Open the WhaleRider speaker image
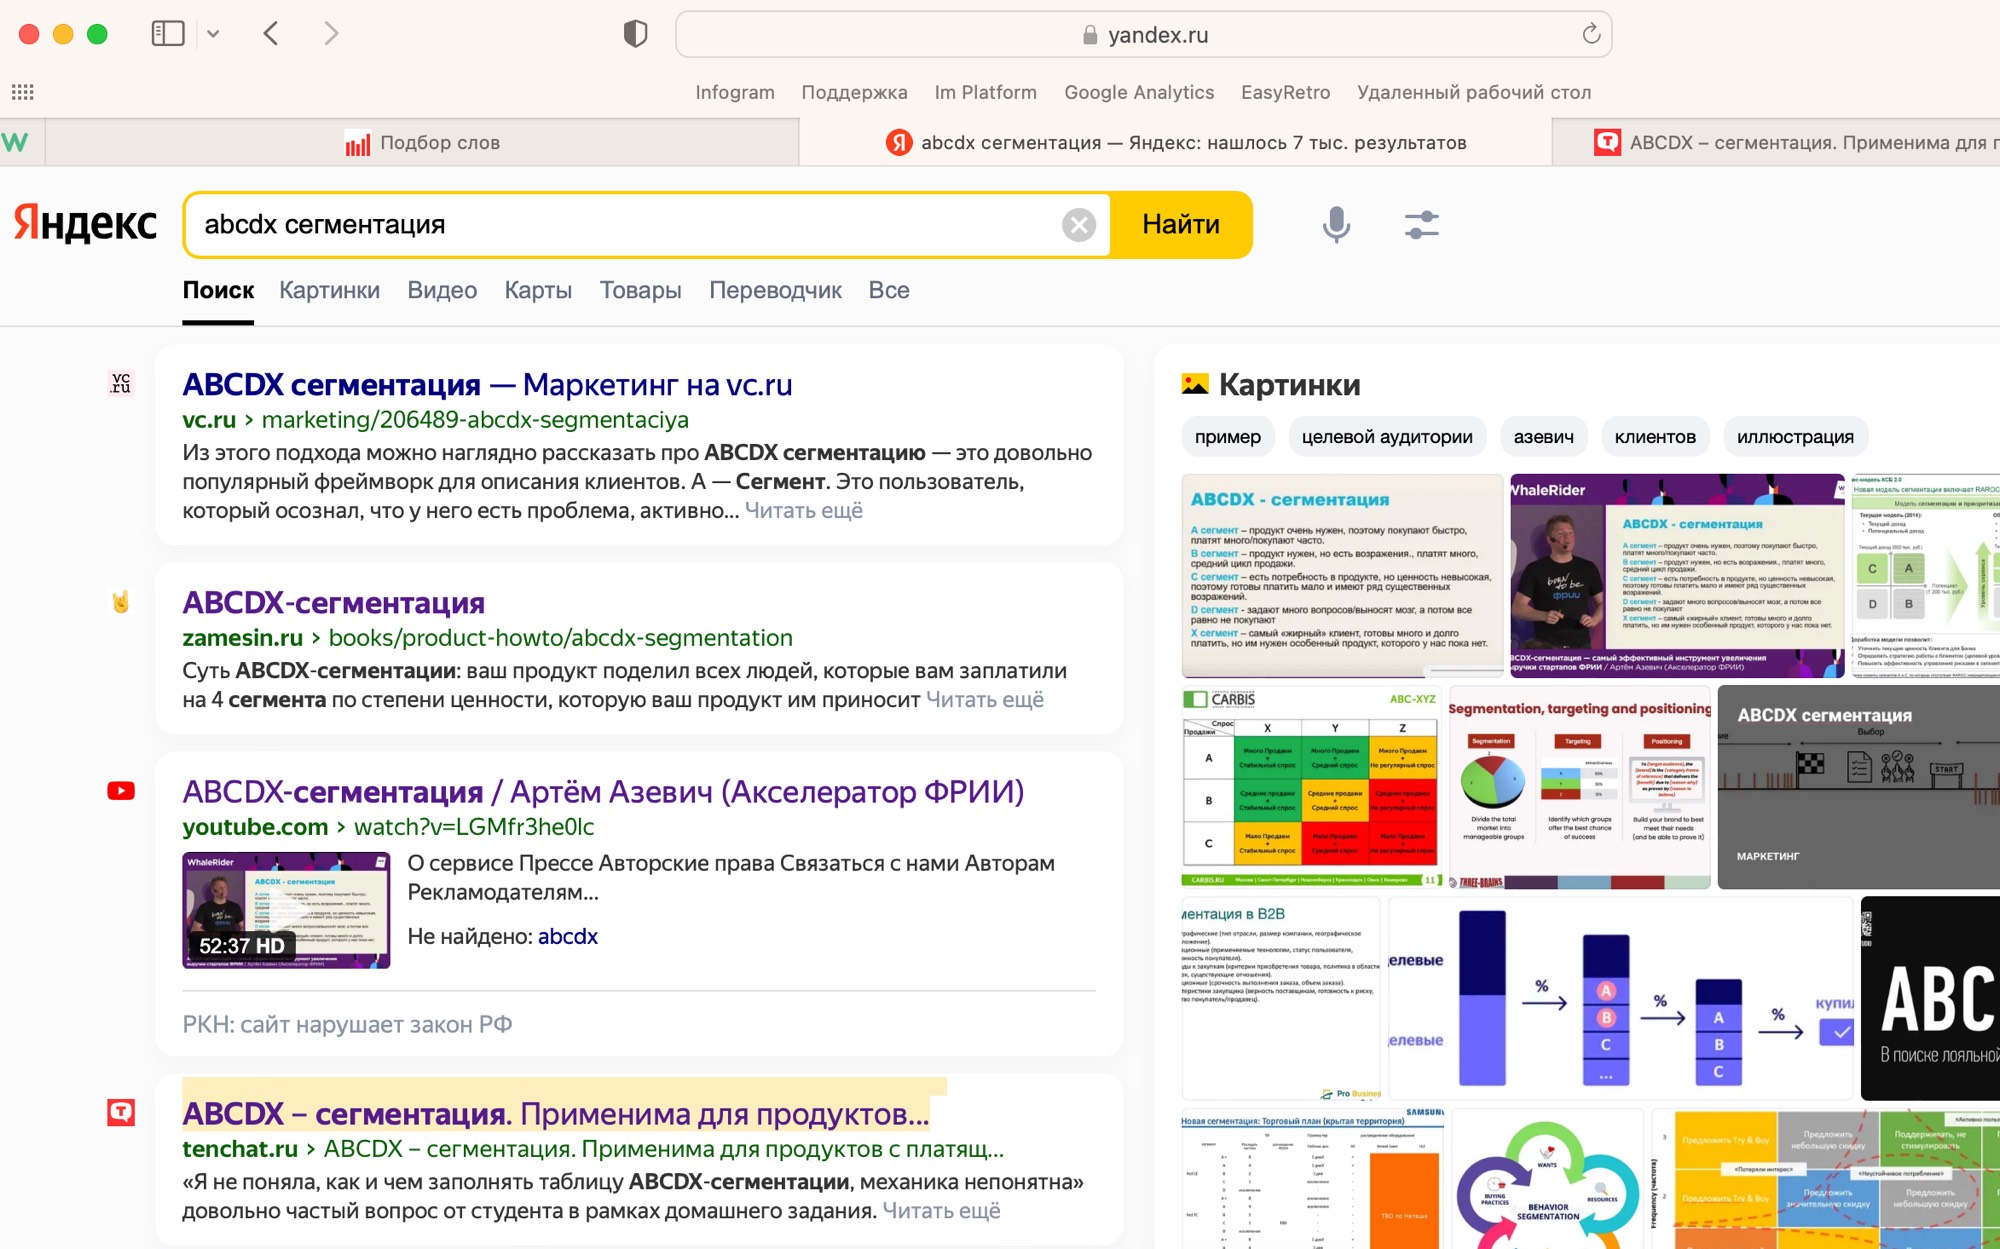This screenshot has width=2000, height=1249. 1677,576
